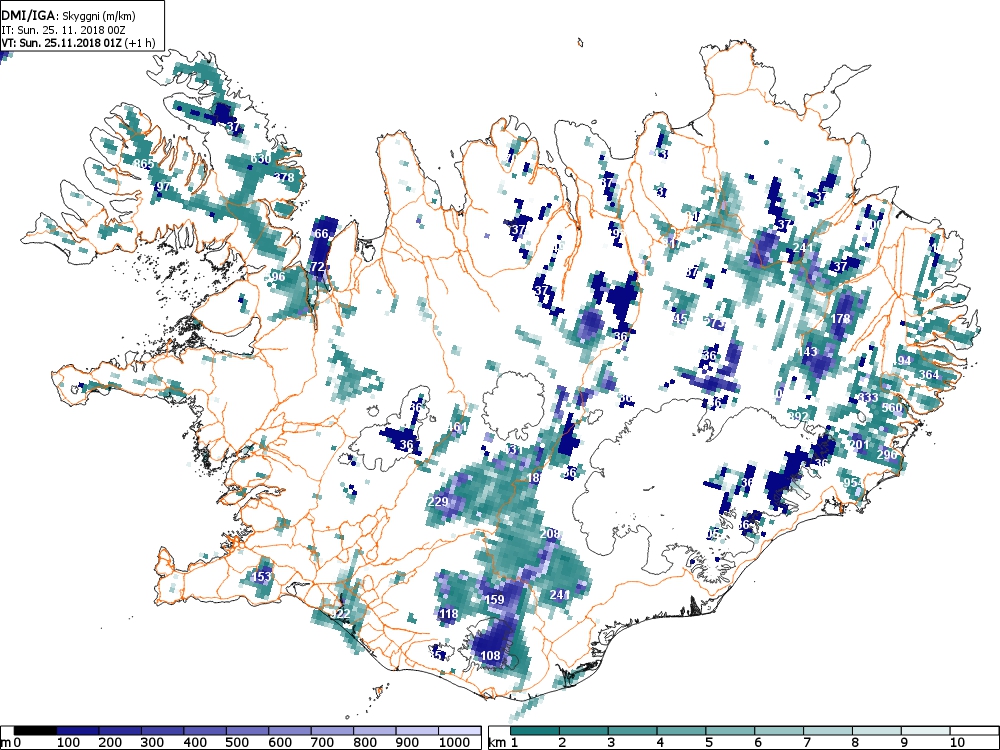
Task: Click the visibility value '201' on the map
Action: [x=859, y=445]
